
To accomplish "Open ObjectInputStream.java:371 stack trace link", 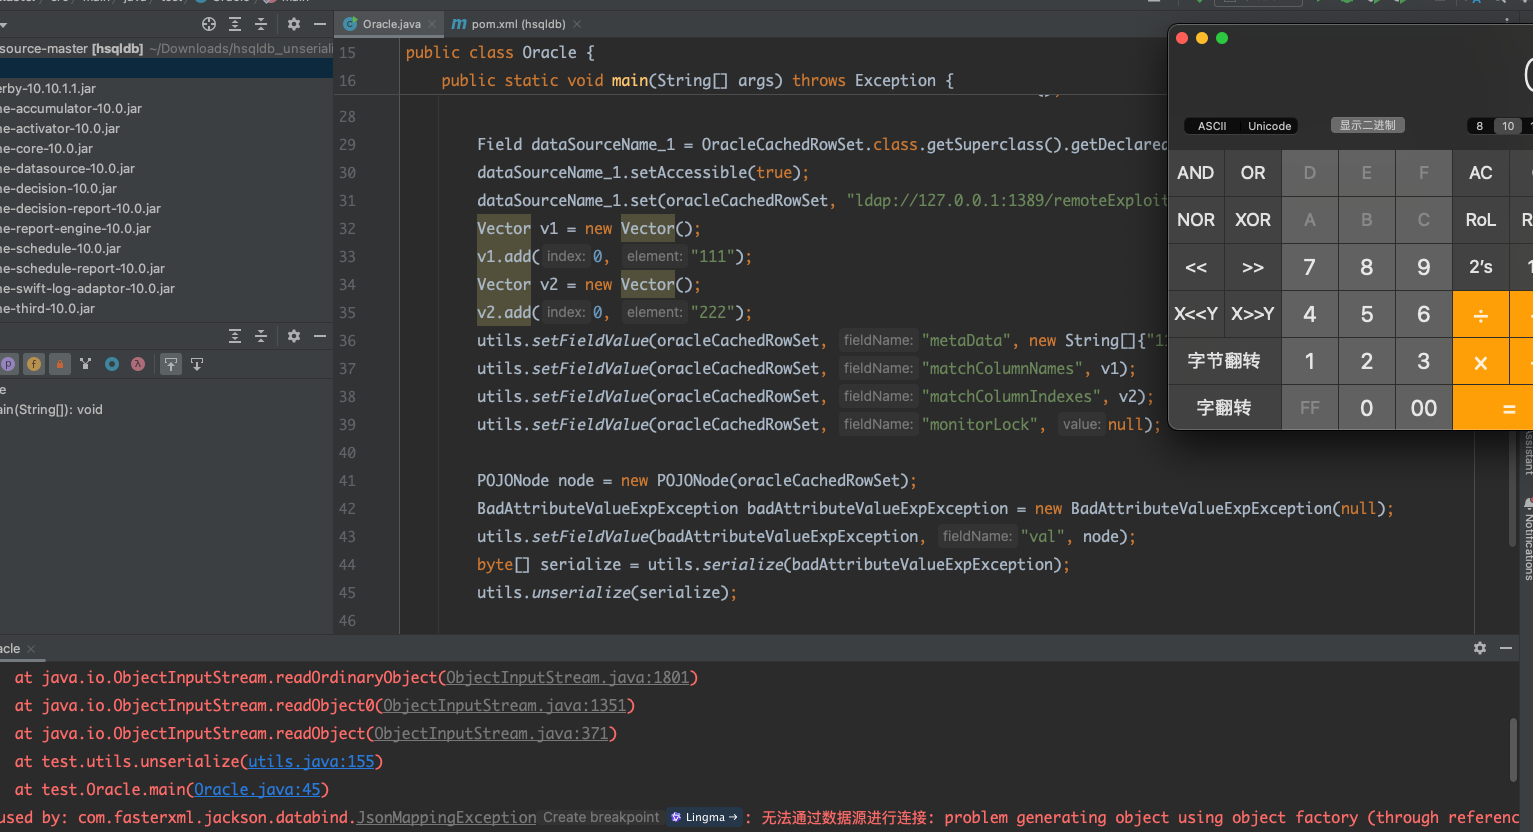I will 491,733.
